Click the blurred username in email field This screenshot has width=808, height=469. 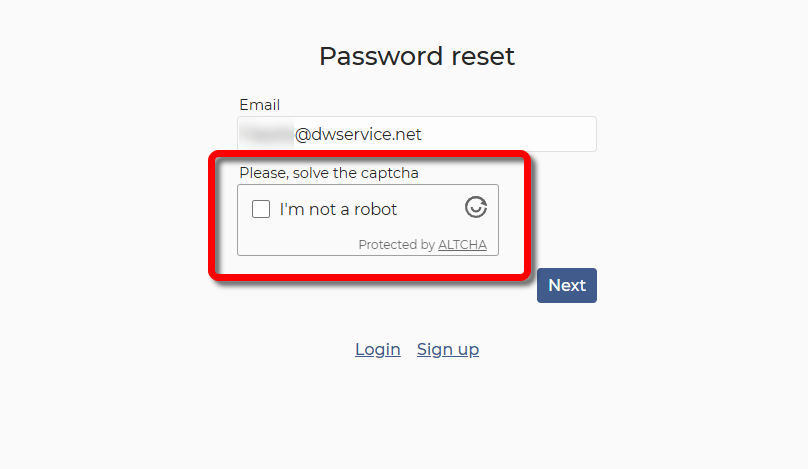pos(267,134)
